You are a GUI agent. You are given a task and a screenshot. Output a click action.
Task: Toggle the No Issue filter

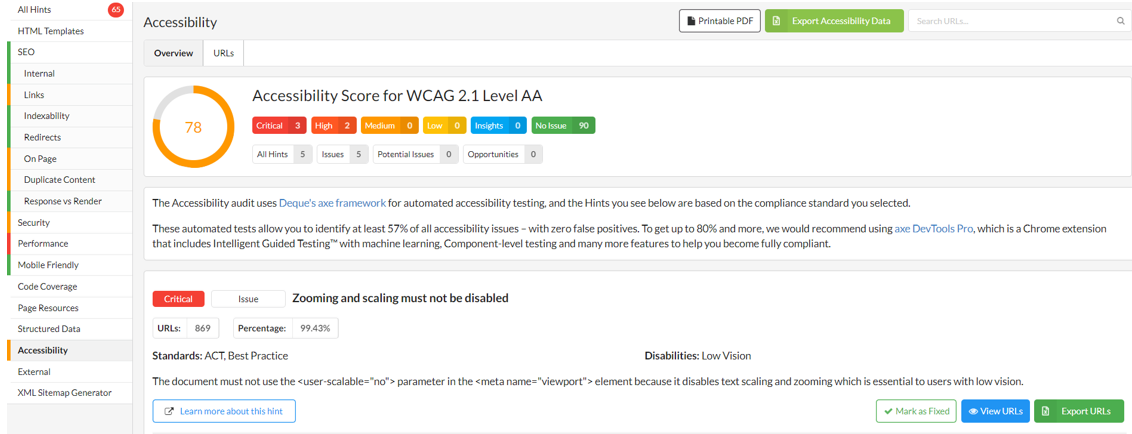coord(563,126)
